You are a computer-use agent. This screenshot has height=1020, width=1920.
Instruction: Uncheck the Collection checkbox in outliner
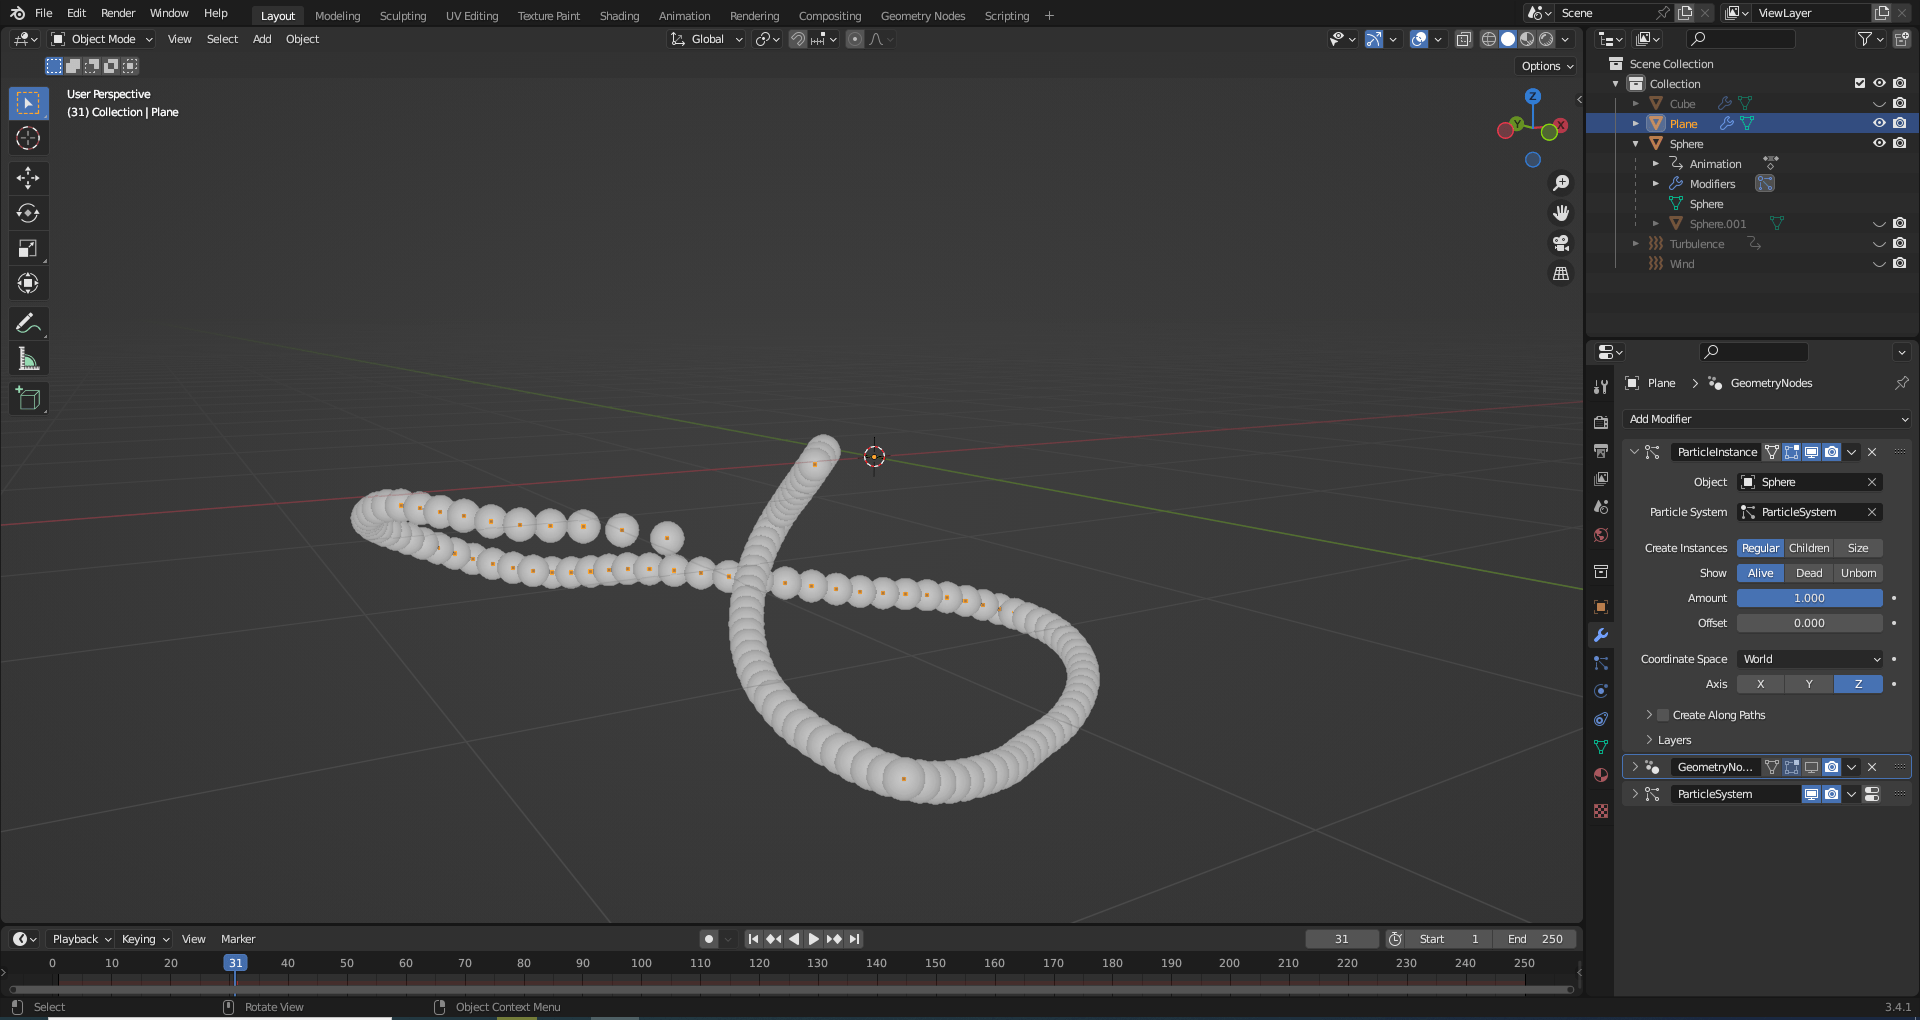pos(1860,83)
